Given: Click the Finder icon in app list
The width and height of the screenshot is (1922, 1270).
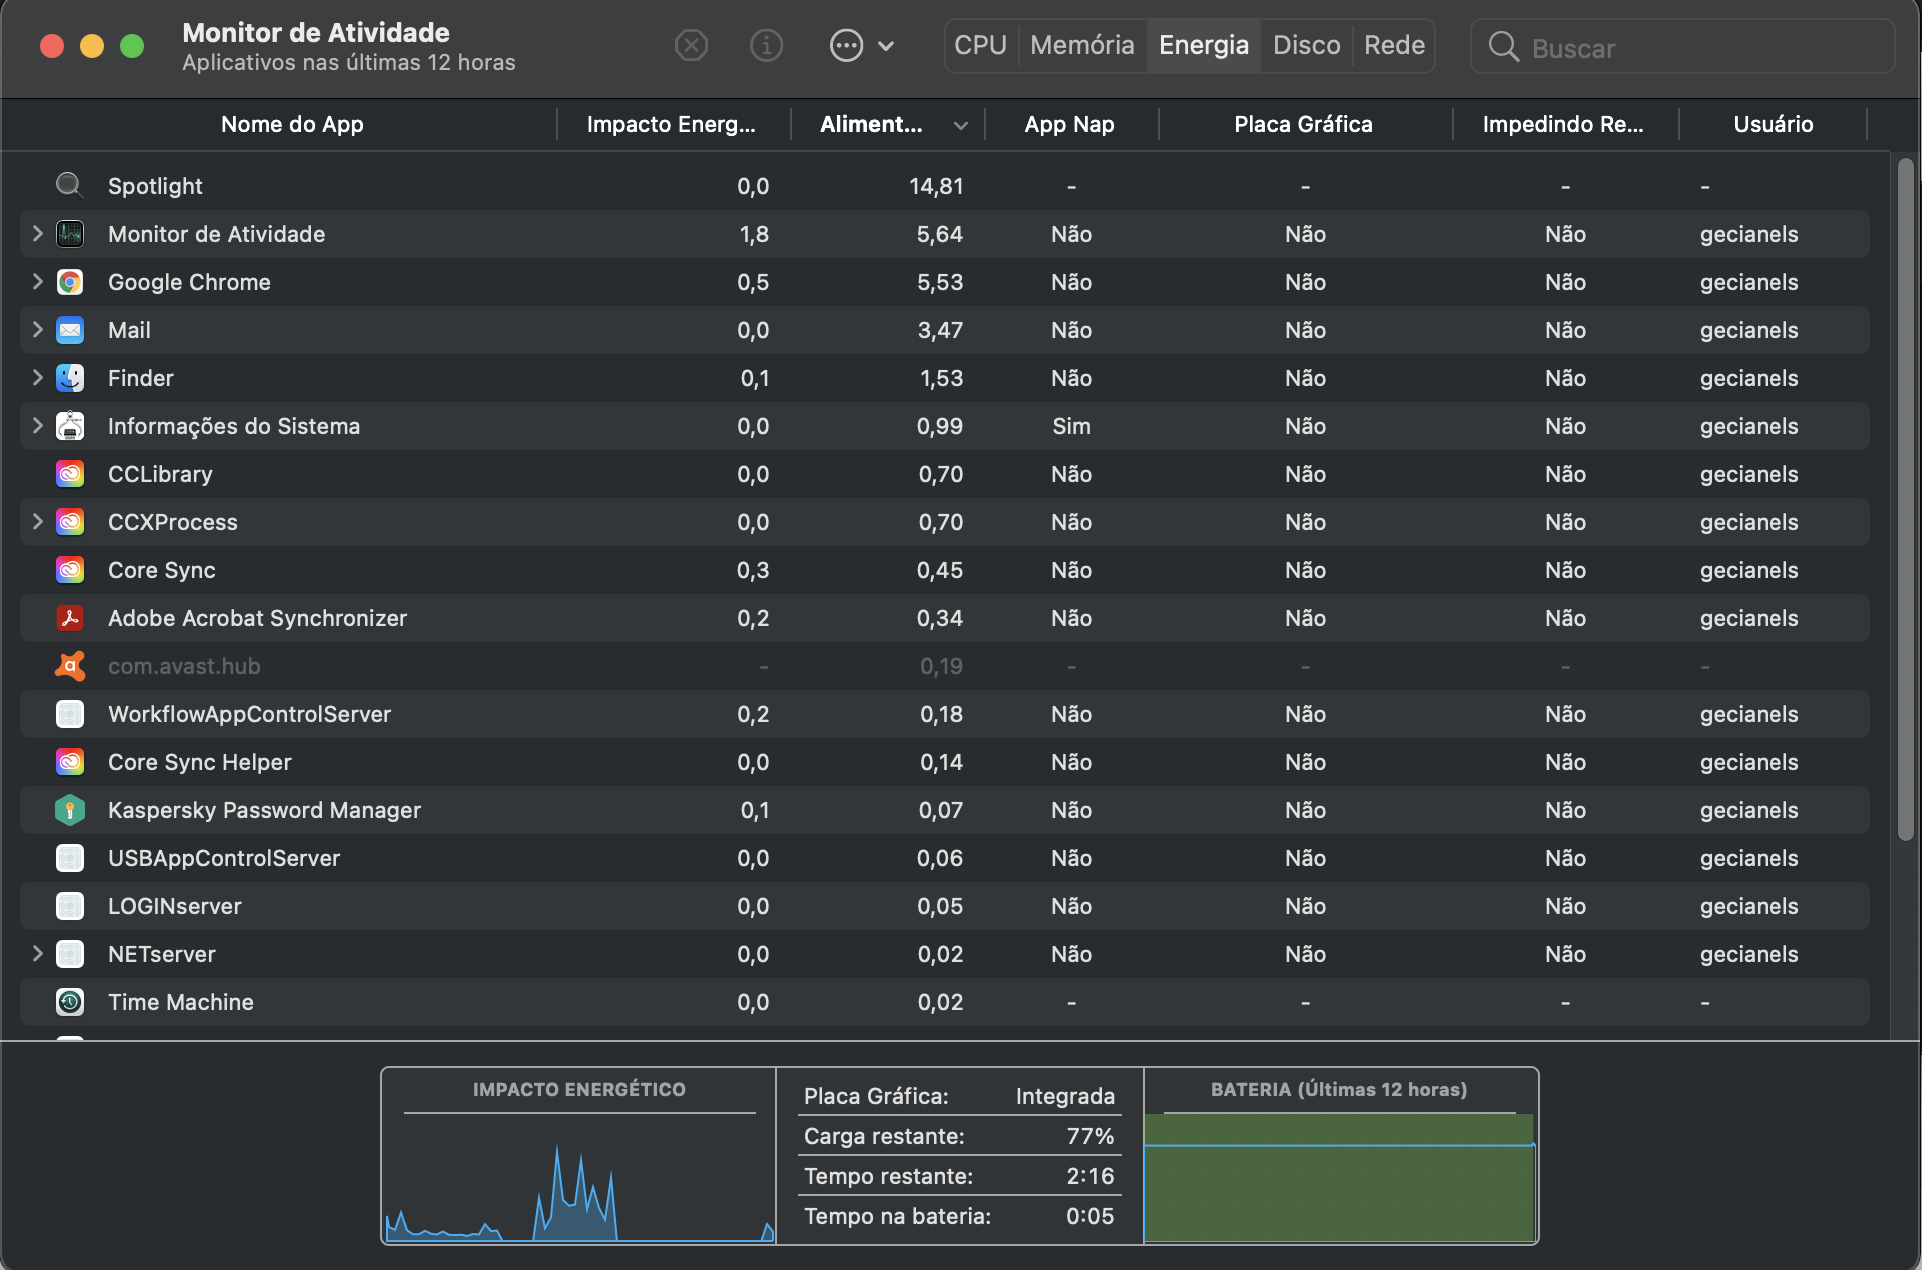Looking at the screenshot, I should pyautogui.click(x=70, y=378).
